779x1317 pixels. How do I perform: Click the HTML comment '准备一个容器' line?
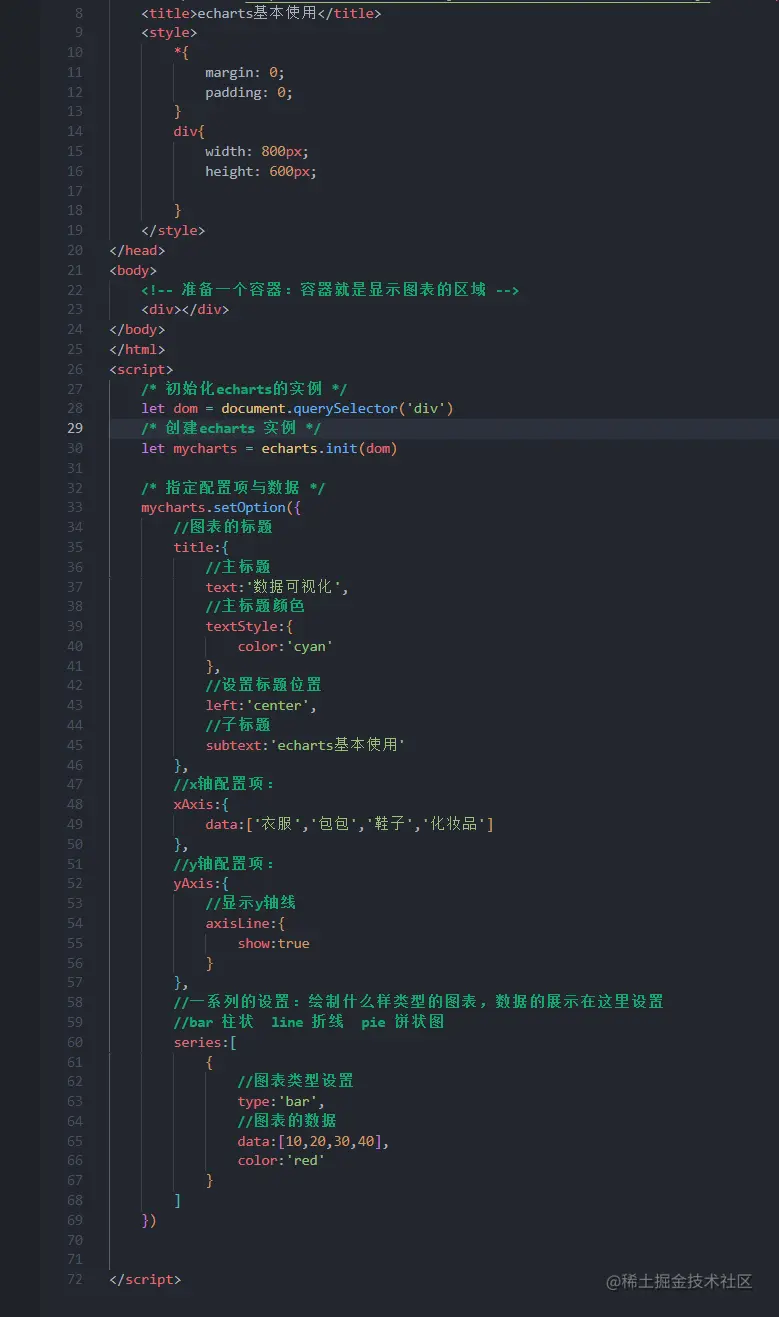pos(330,290)
